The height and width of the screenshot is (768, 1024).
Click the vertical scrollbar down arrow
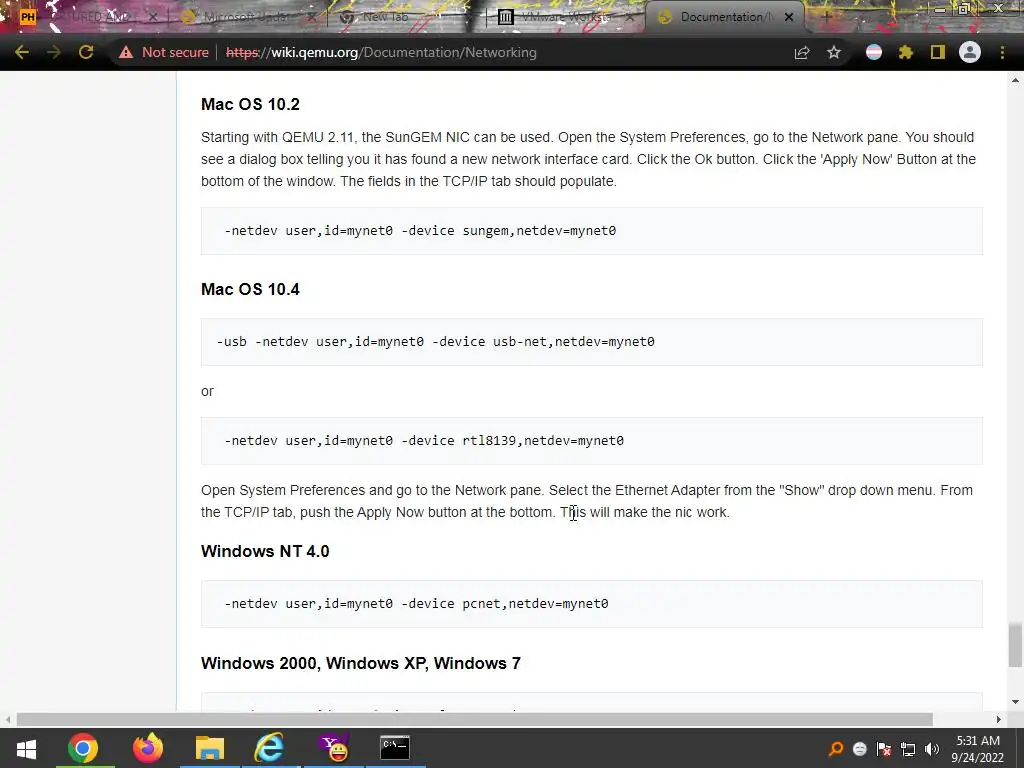click(1015, 702)
